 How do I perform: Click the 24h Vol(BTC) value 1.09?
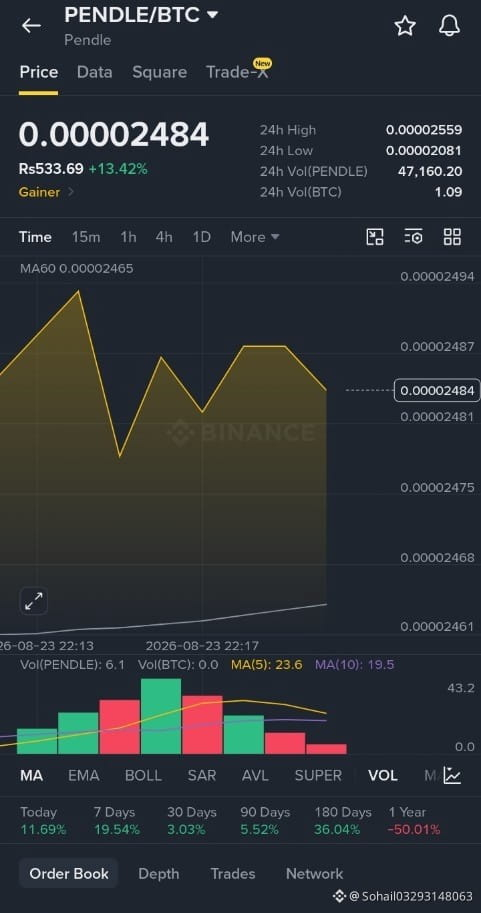click(448, 192)
